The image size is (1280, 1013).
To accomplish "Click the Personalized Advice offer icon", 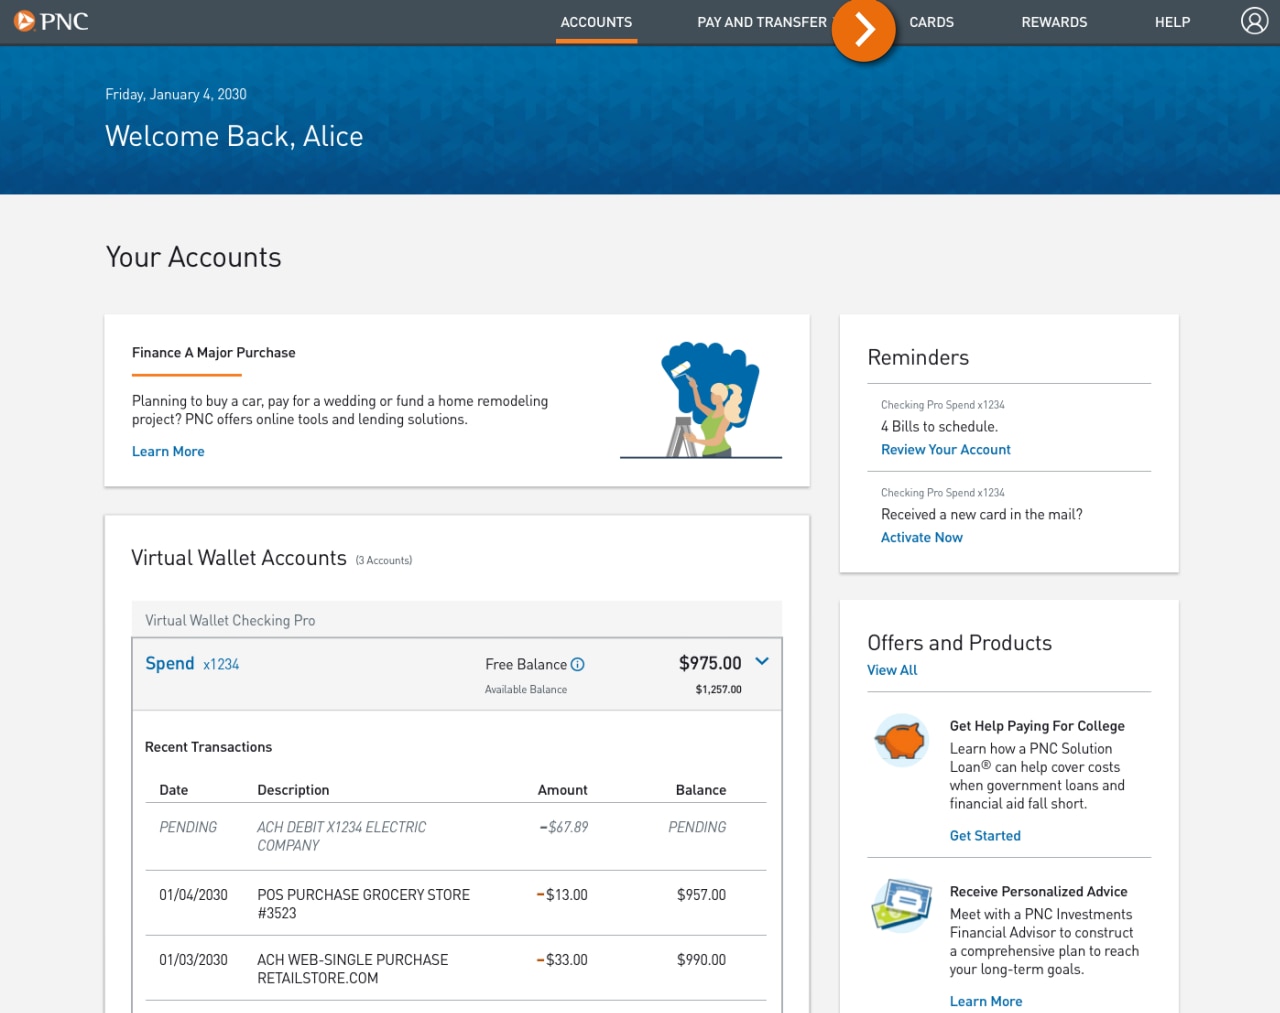I will click(900, 906).
